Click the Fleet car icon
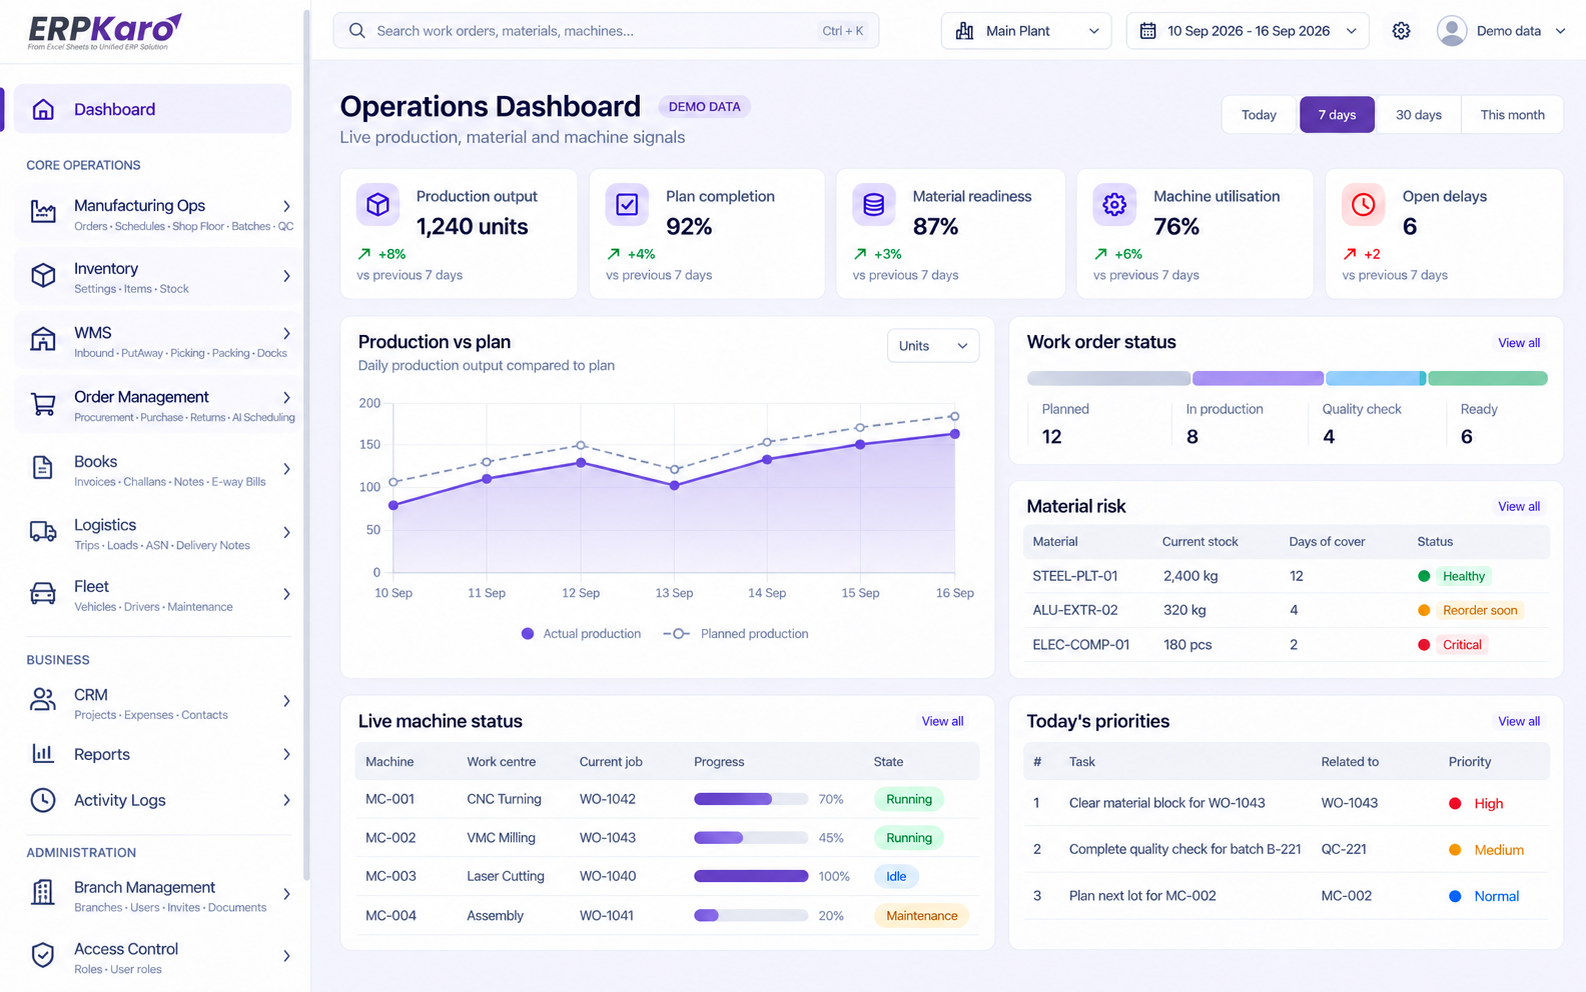The height and width of the screenshot is (992, 1586). point(43,593)
